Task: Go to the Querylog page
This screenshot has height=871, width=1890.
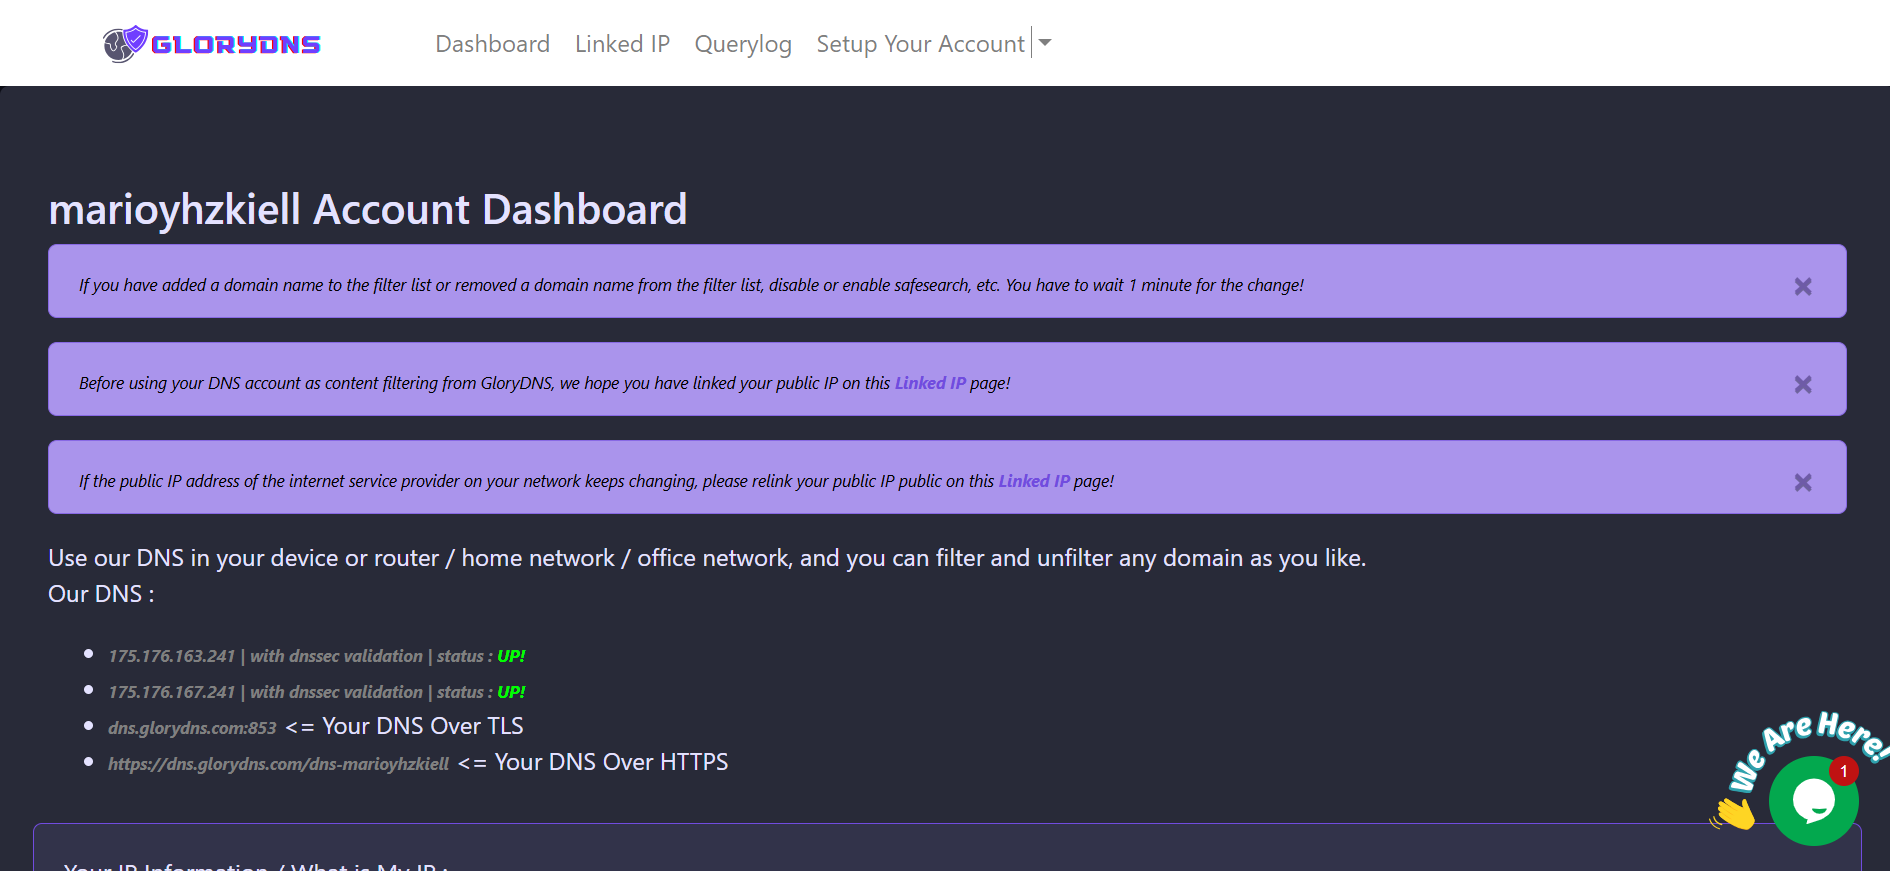Action: [743, 44]
